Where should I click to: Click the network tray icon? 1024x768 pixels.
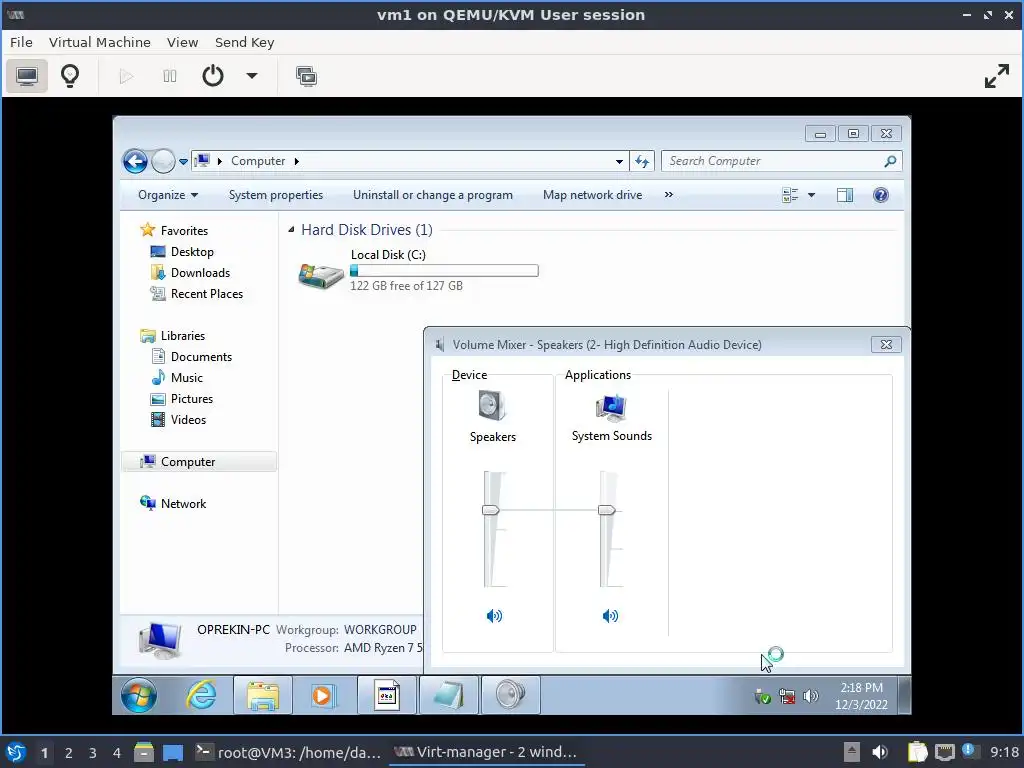coord(787,697)
